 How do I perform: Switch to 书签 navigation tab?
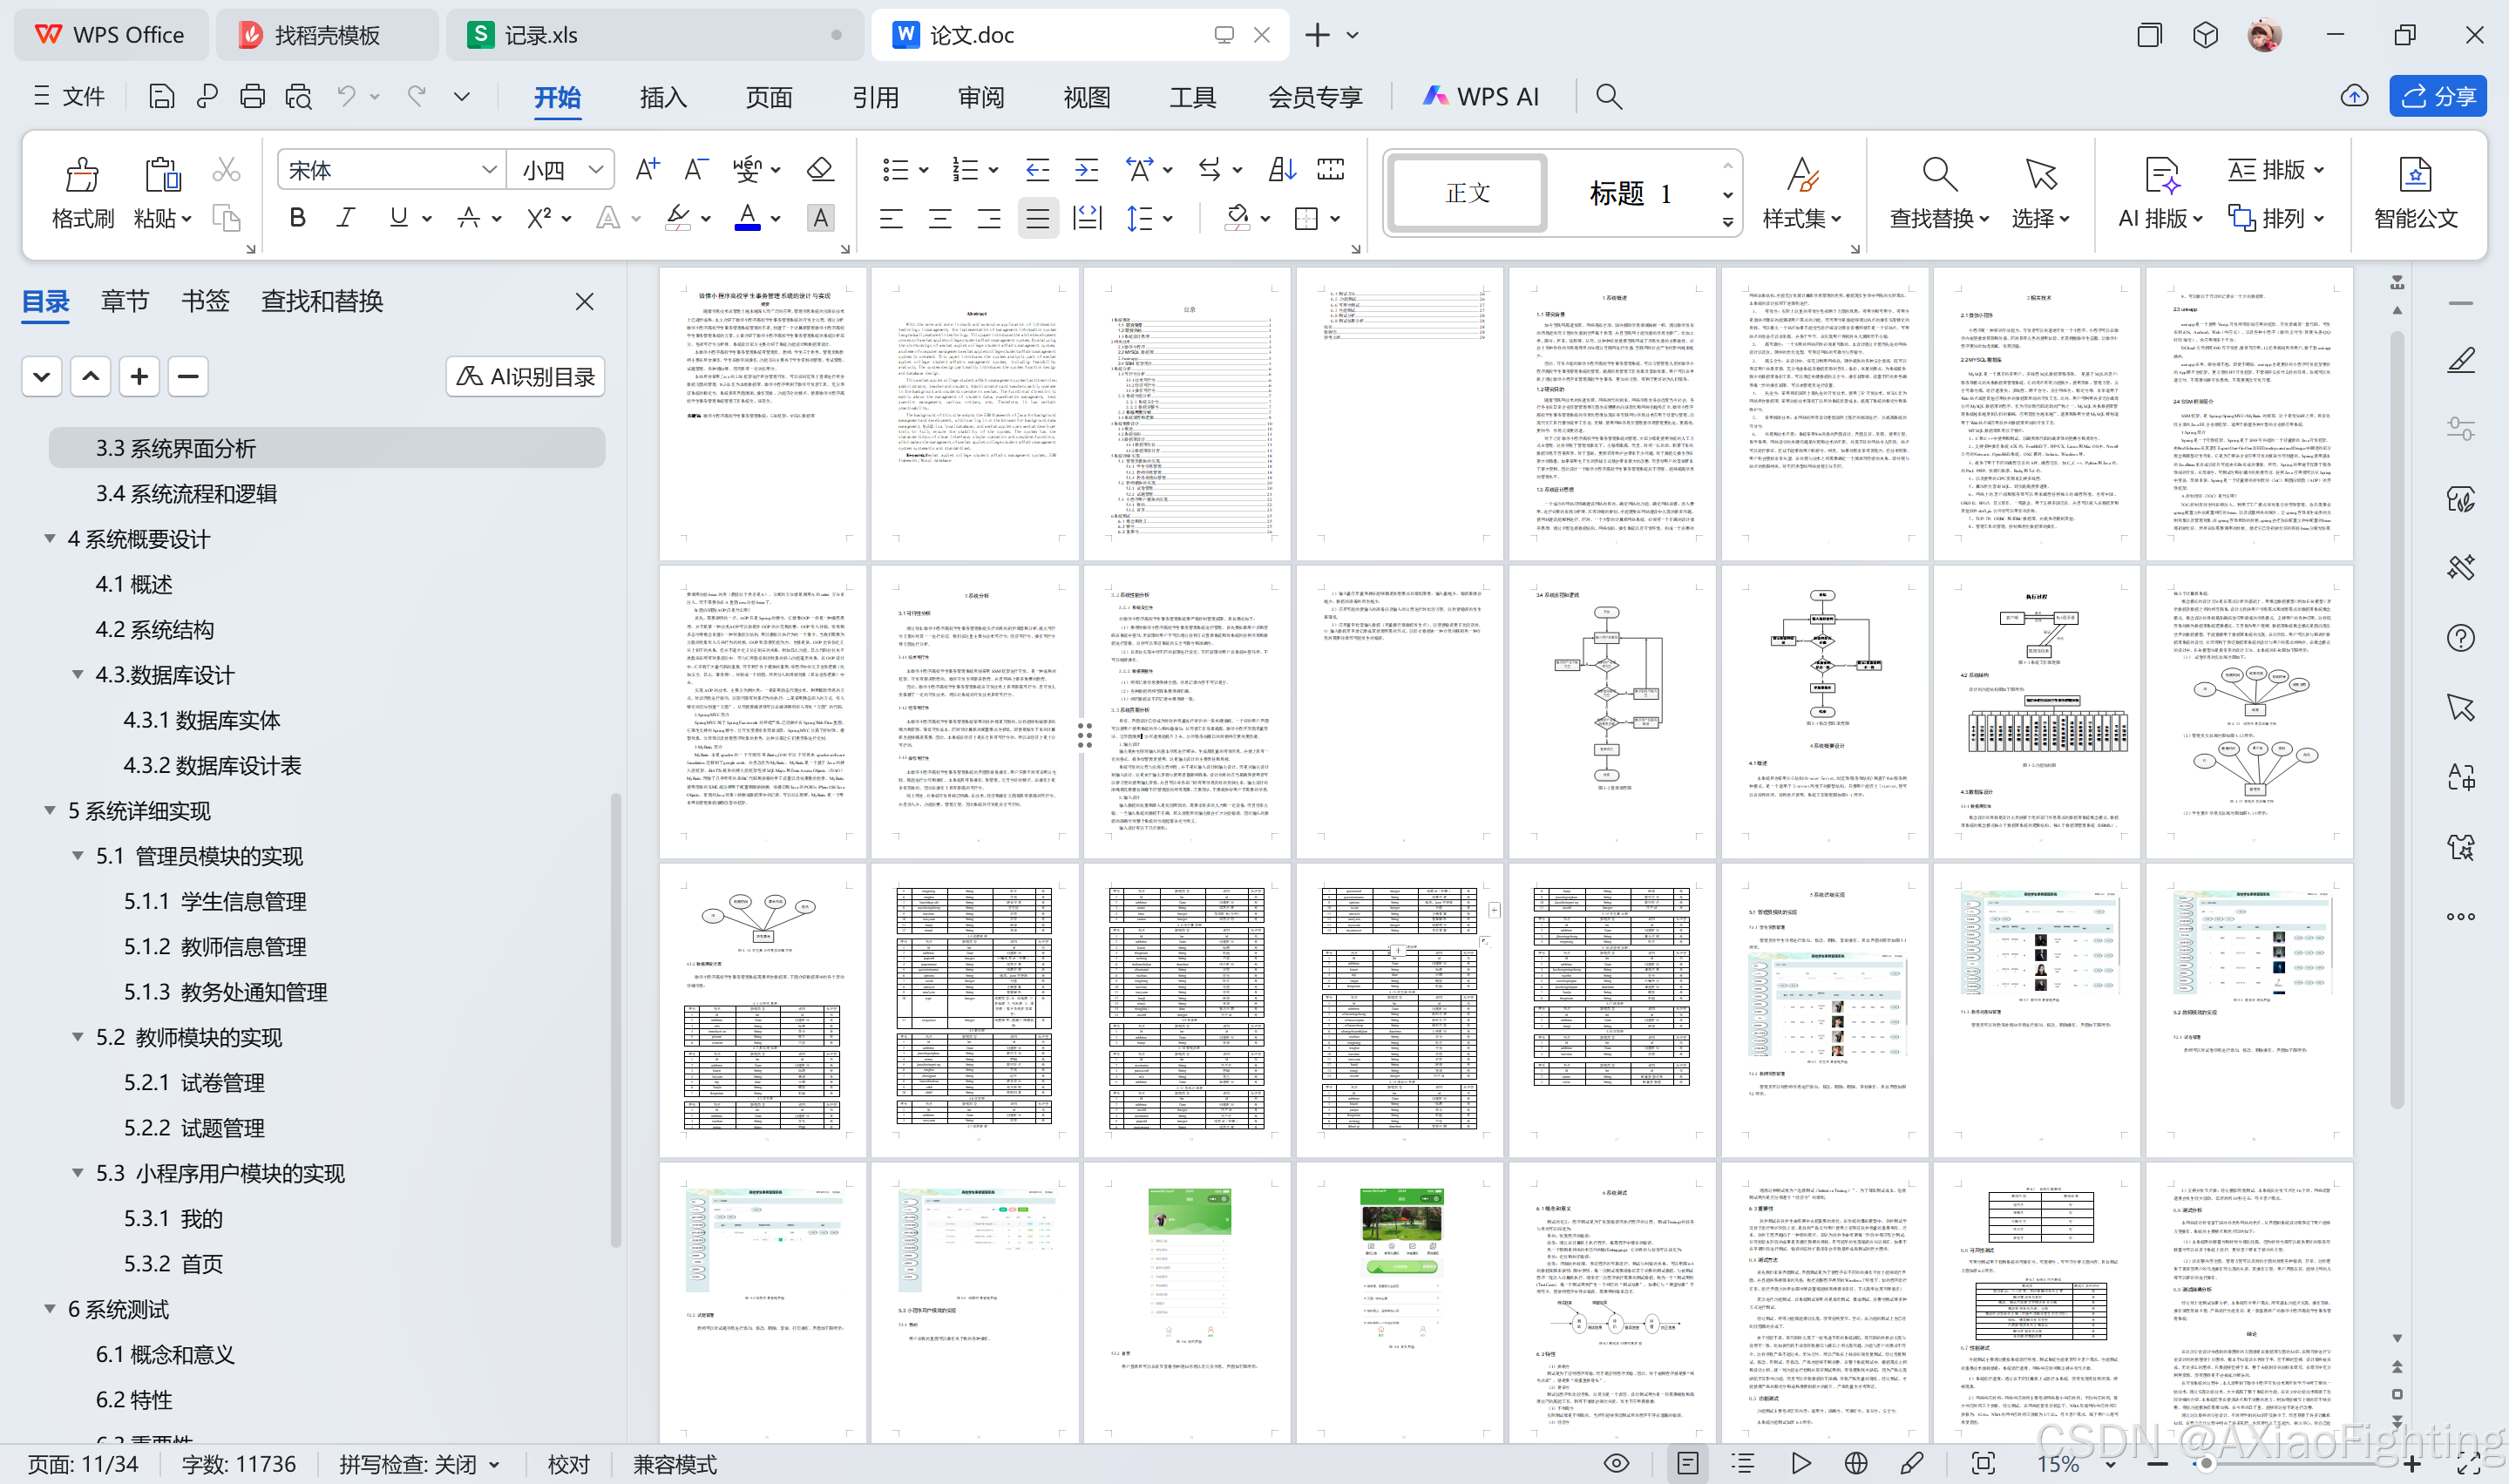point(206,301)
